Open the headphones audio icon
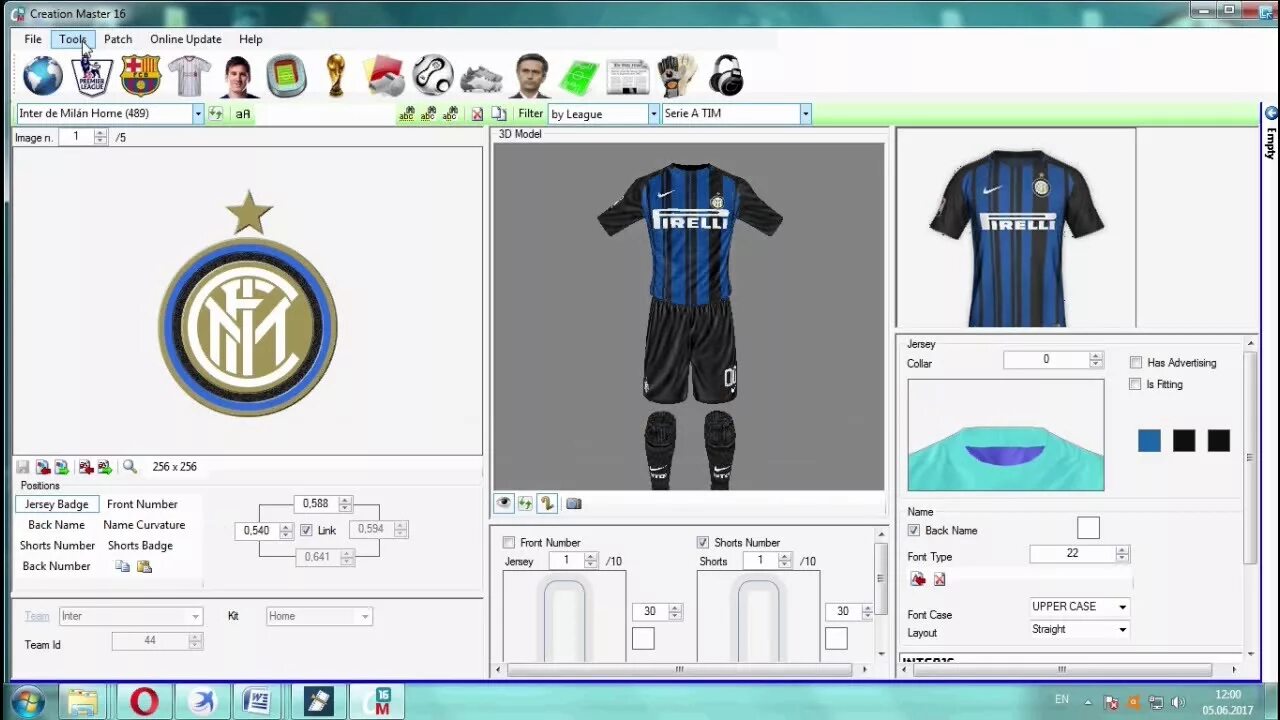Screen dimensions: 1280x720 pos(725,76)
